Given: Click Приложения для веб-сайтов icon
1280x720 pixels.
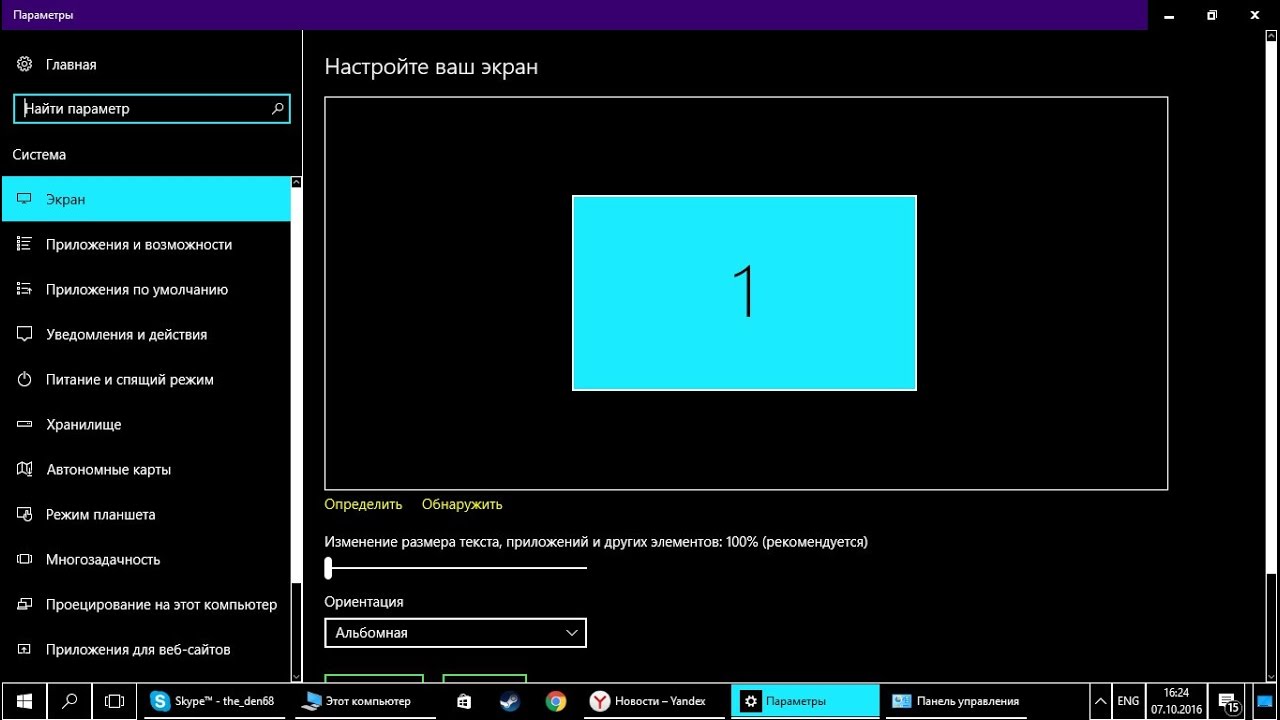Looking at the screenshot, I should point(25,649).
